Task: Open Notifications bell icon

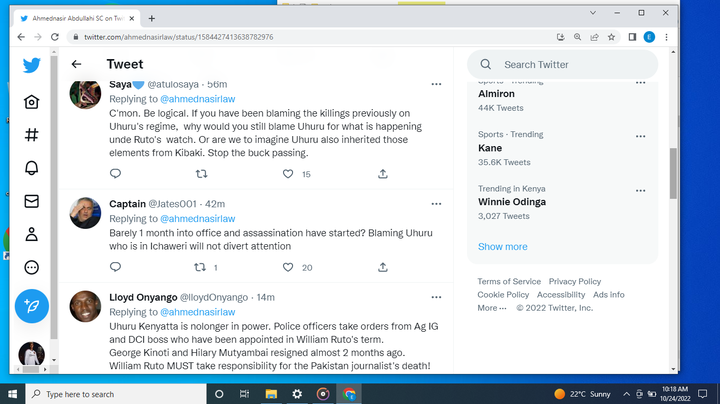Action: tap(31, 168)
